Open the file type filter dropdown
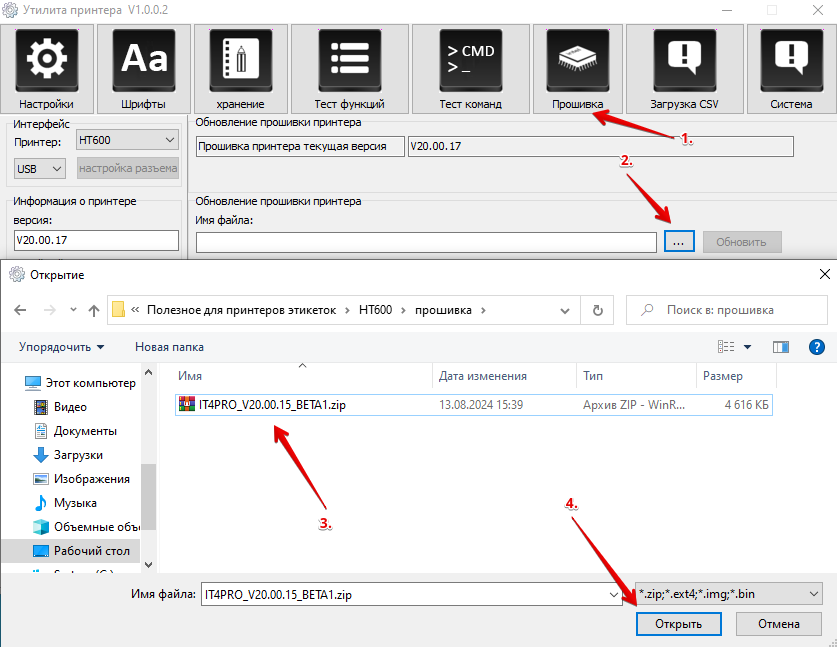837x647 pixels. coord(730,594)
